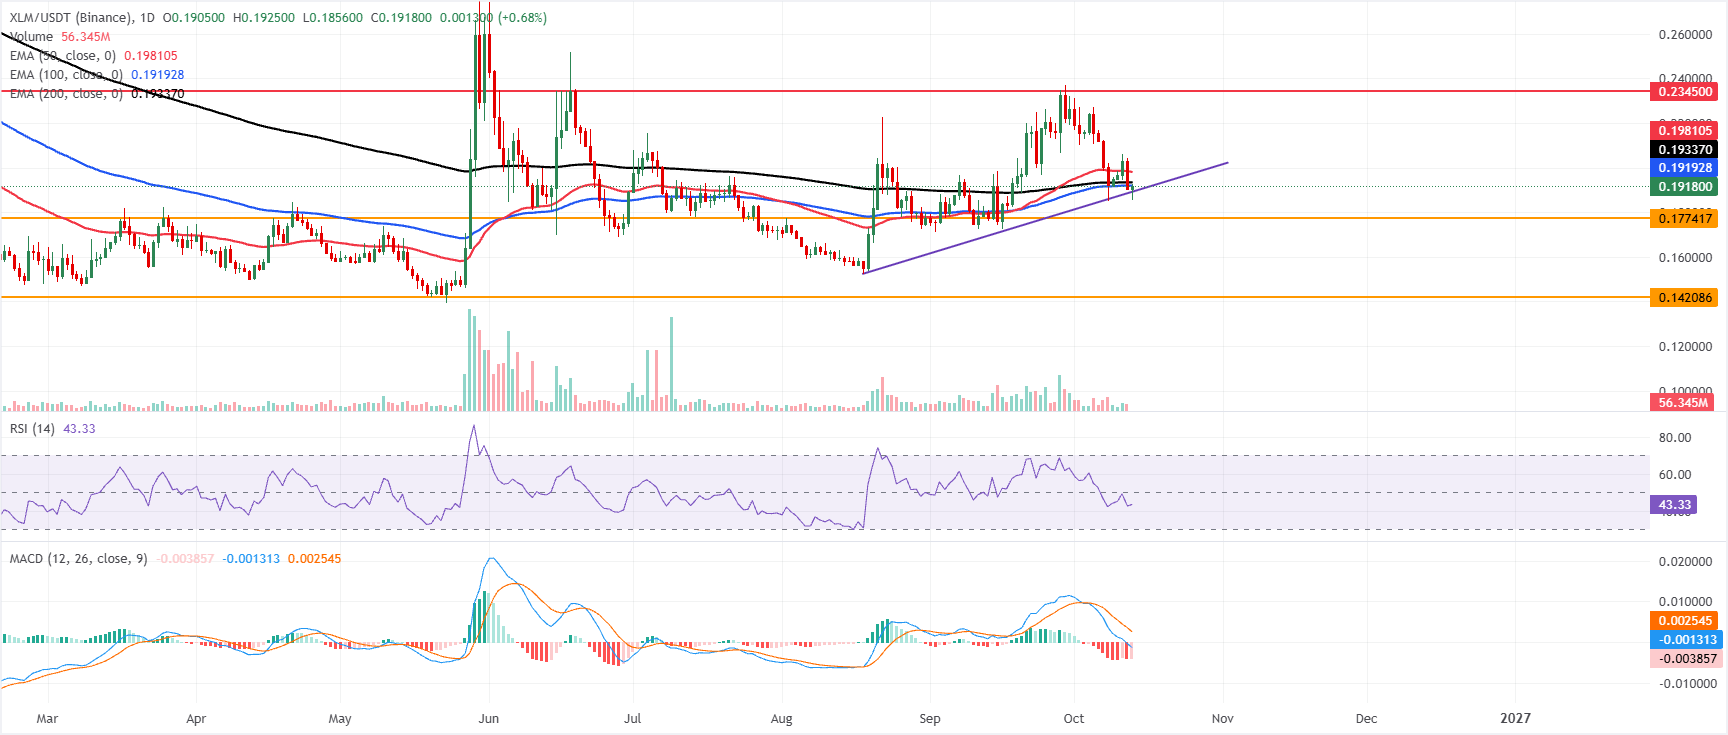Click the 0.020000 MACD scale label
Screen dimensions: 1728x735
(x=1685, y=562)
